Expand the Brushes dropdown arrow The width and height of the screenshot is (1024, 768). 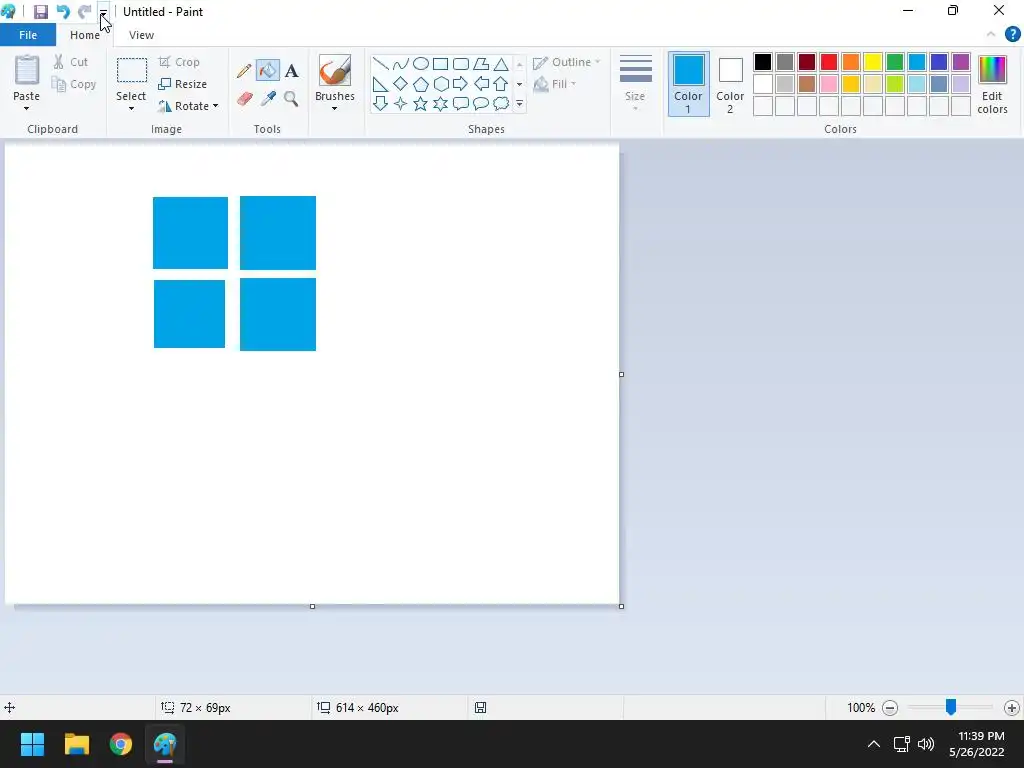[334, 108]
